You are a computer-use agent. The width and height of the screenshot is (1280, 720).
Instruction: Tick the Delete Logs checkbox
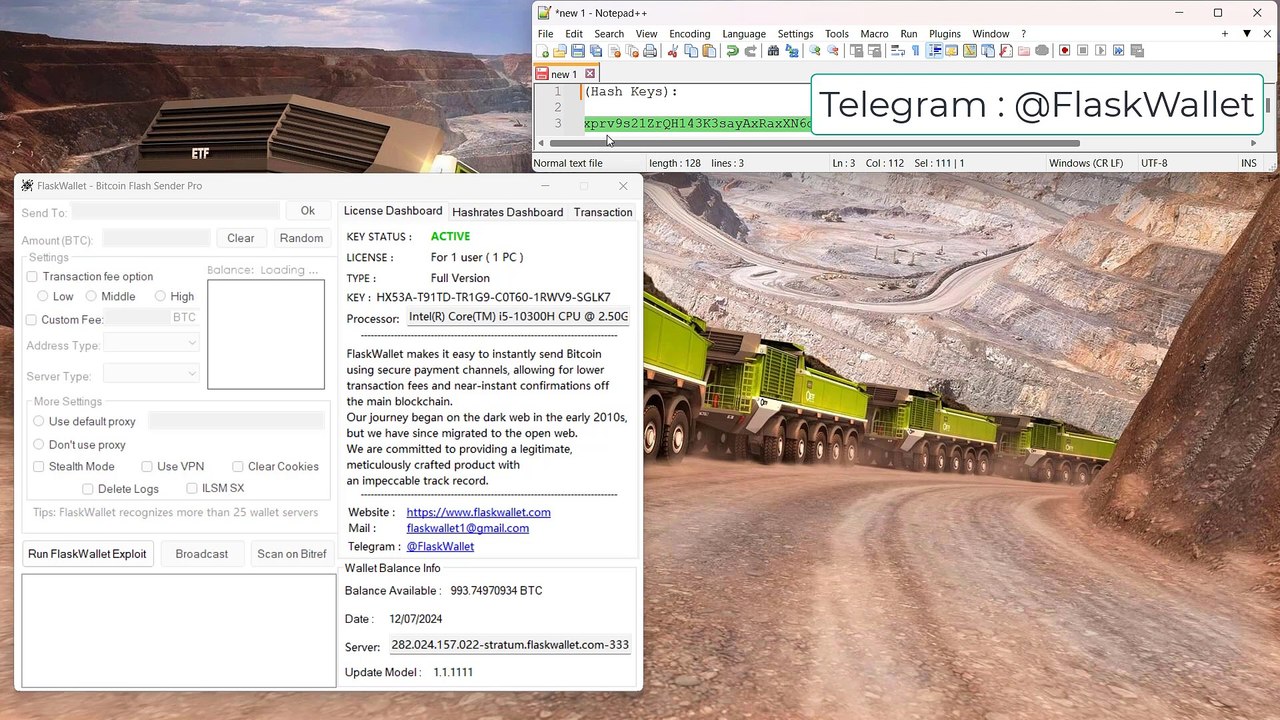[88, 489]
